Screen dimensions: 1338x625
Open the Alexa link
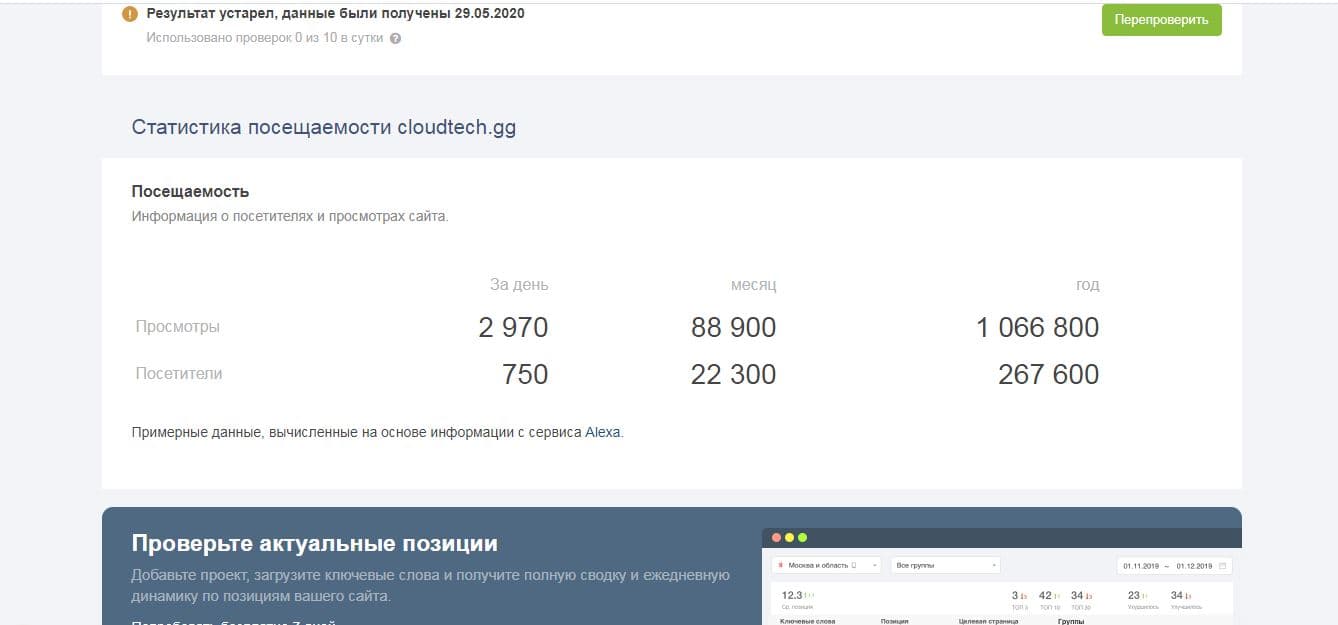[x=602, y=433]
